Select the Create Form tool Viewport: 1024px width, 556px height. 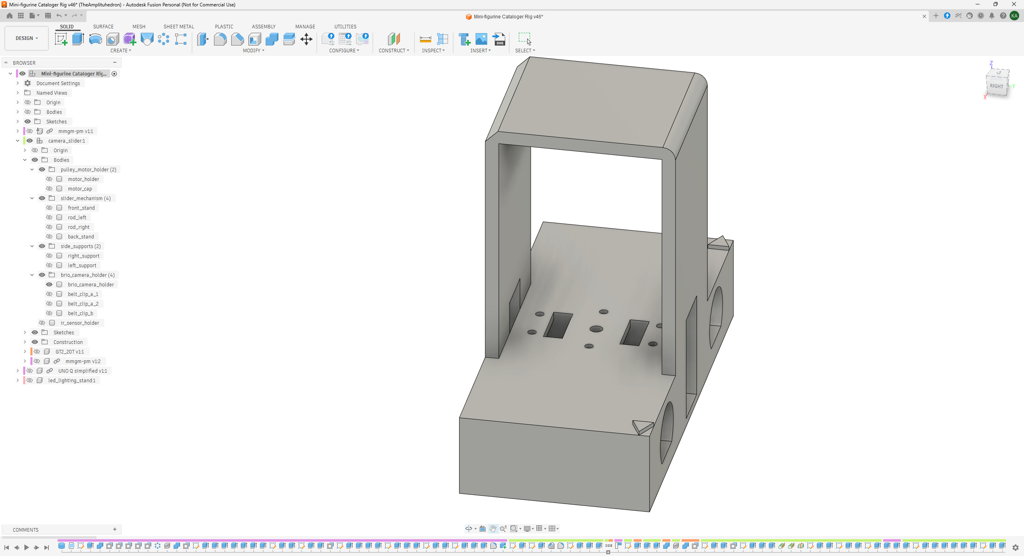tap(129, 39)
